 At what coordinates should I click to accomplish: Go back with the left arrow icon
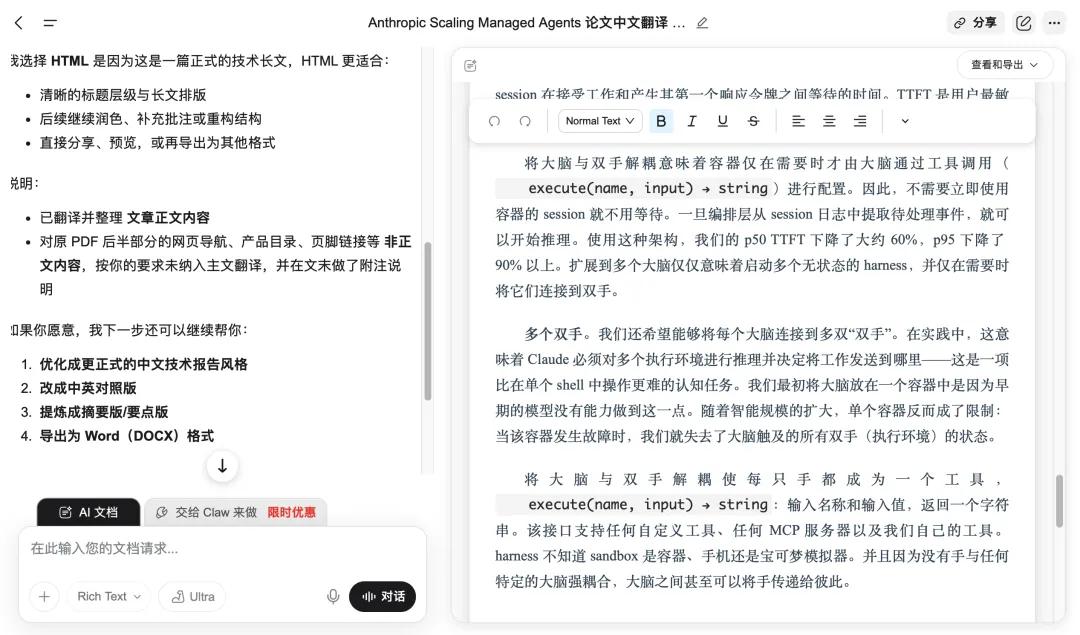click(x=19, y=23)
